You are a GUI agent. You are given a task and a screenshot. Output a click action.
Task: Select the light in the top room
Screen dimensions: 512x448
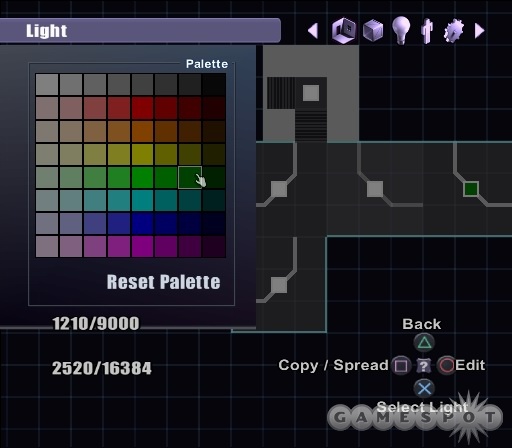click(x=311, y=93)
